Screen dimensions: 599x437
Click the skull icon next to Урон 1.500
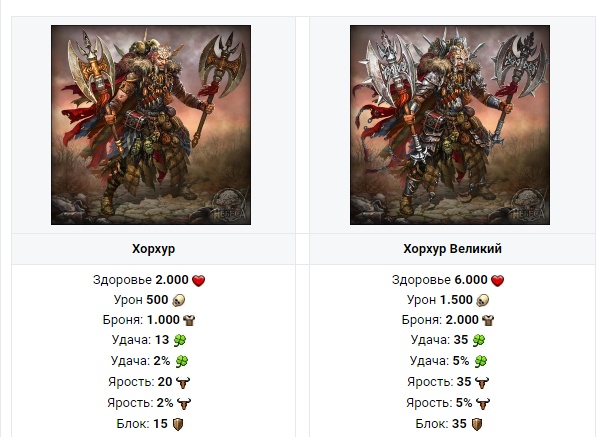click(483, 301)
